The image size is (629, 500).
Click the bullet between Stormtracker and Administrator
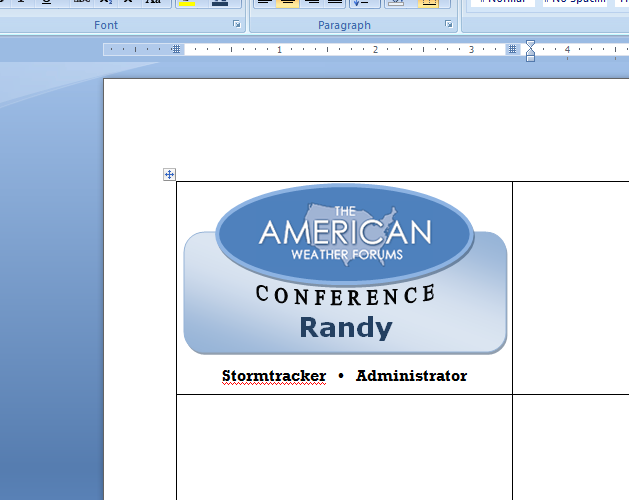[x=341, y=376]
